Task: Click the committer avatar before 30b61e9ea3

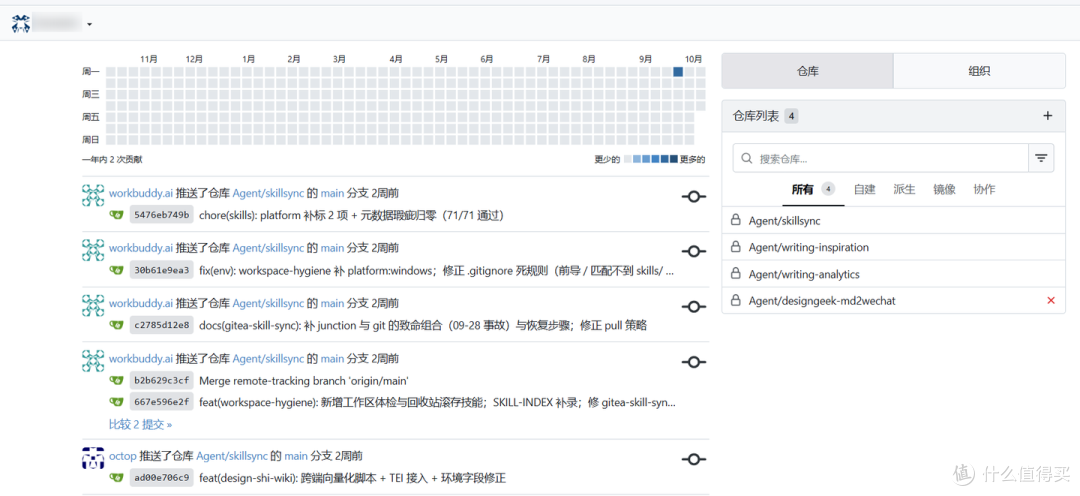Action: [x=116, y=270]
